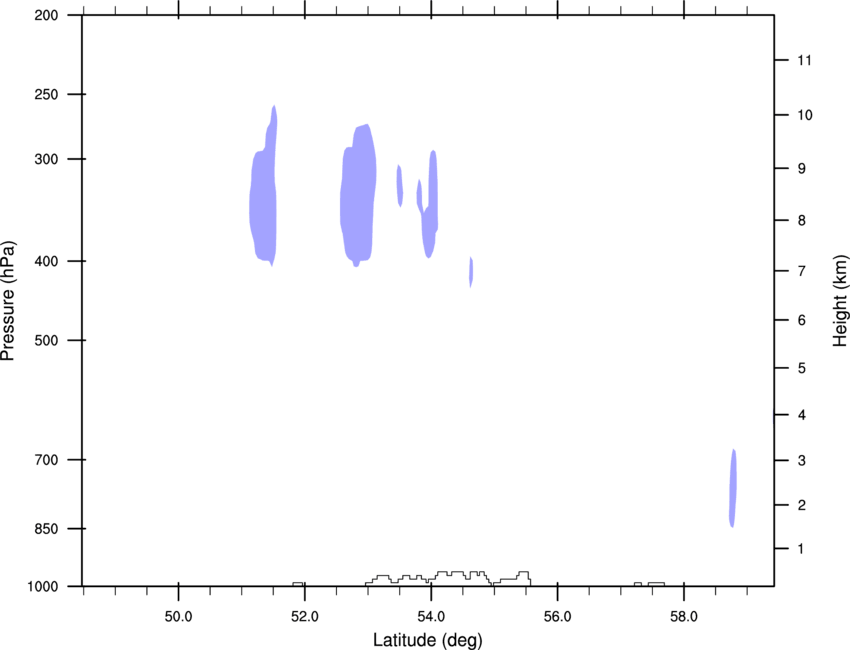Click the 8 km height label
The height and width of the screenshot is (650, 850).
coord(802,221)
